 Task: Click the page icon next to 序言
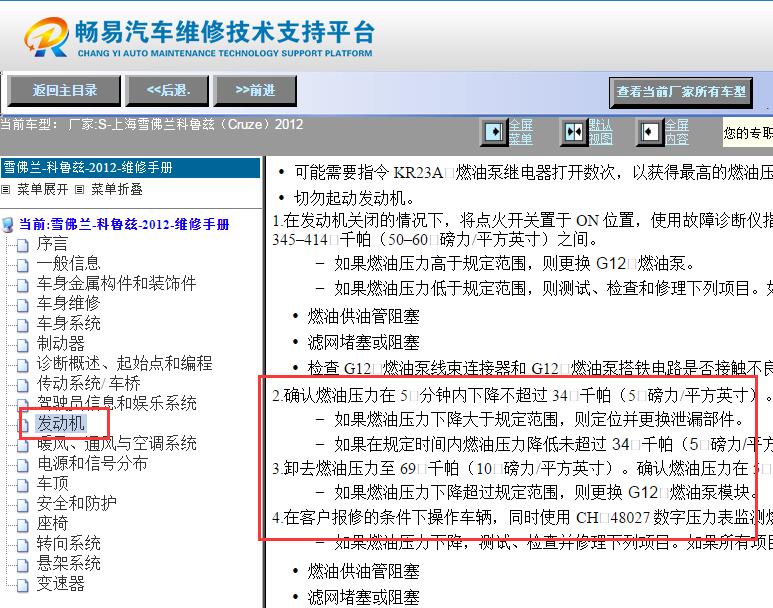(x=23, y=245)
